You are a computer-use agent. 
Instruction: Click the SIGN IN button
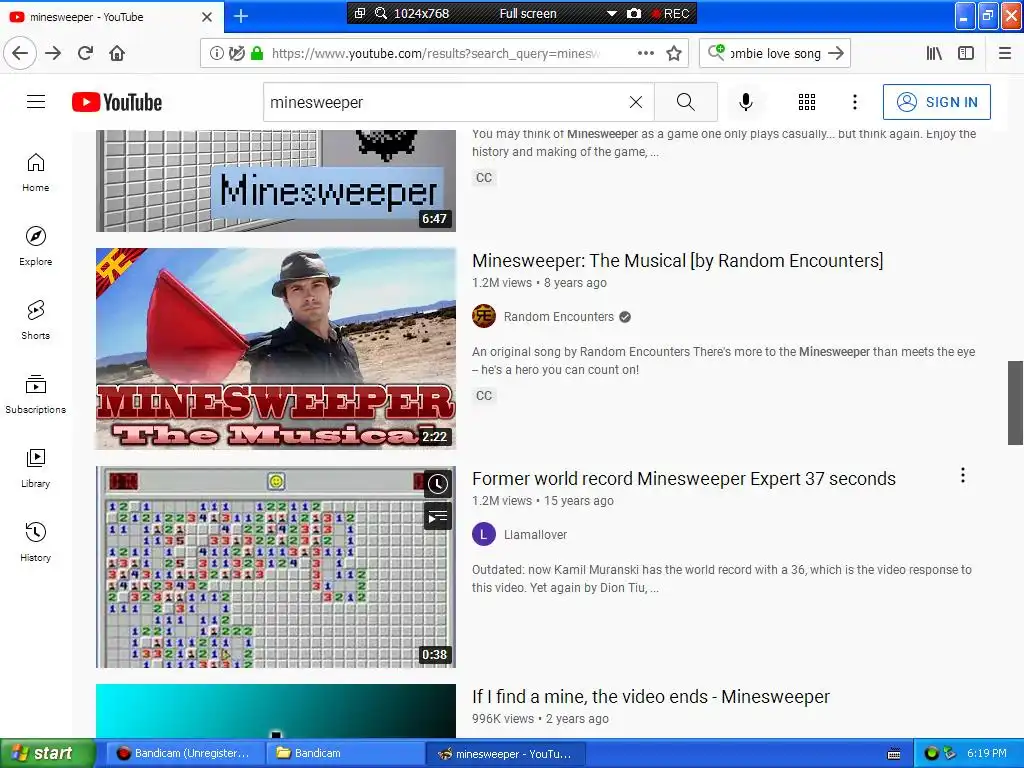[936, 102]
